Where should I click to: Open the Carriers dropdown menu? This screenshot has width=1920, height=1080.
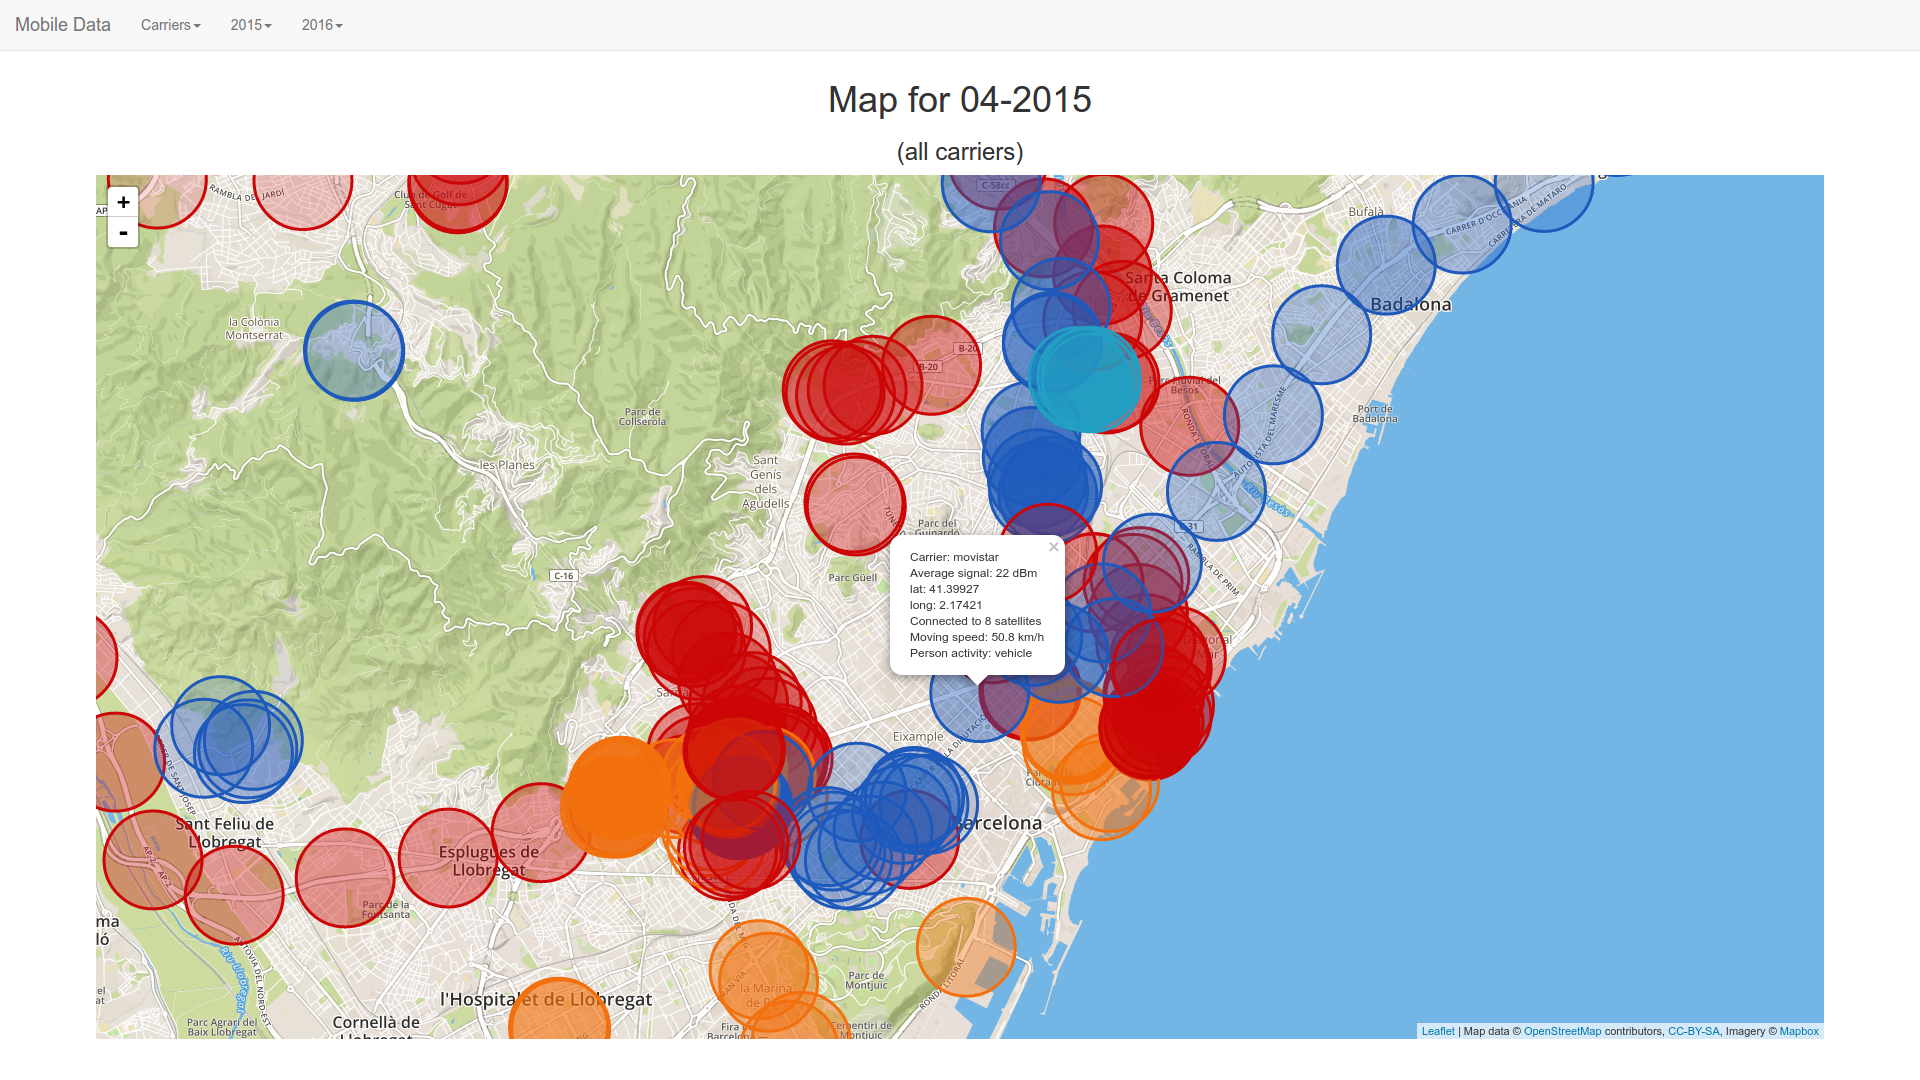[x=170, y=25]
